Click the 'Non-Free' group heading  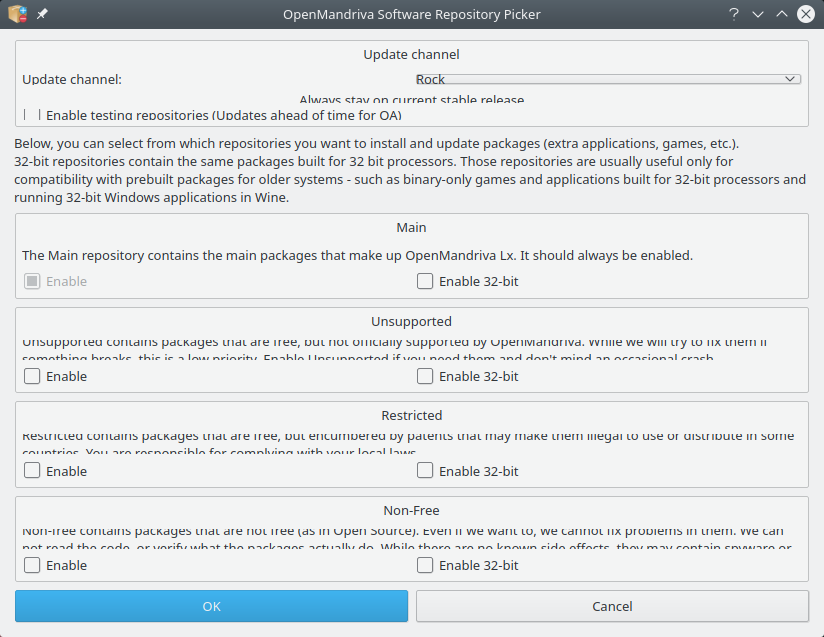[x=411, y=510]
